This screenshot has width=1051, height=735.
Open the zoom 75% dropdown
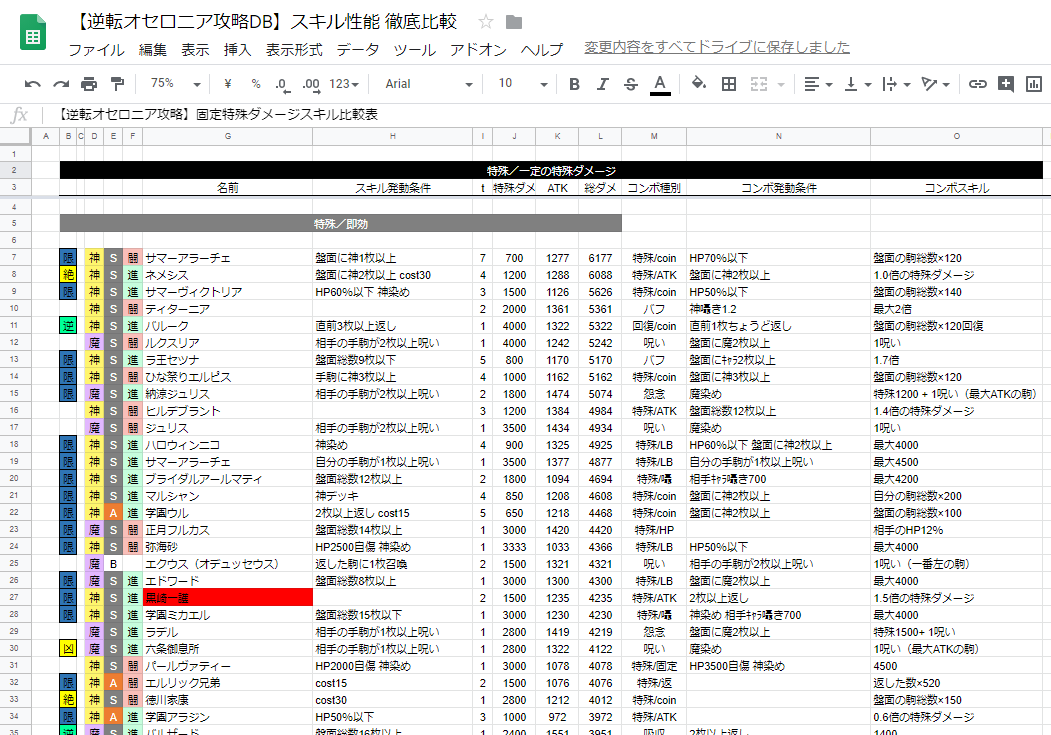(176, 84)
